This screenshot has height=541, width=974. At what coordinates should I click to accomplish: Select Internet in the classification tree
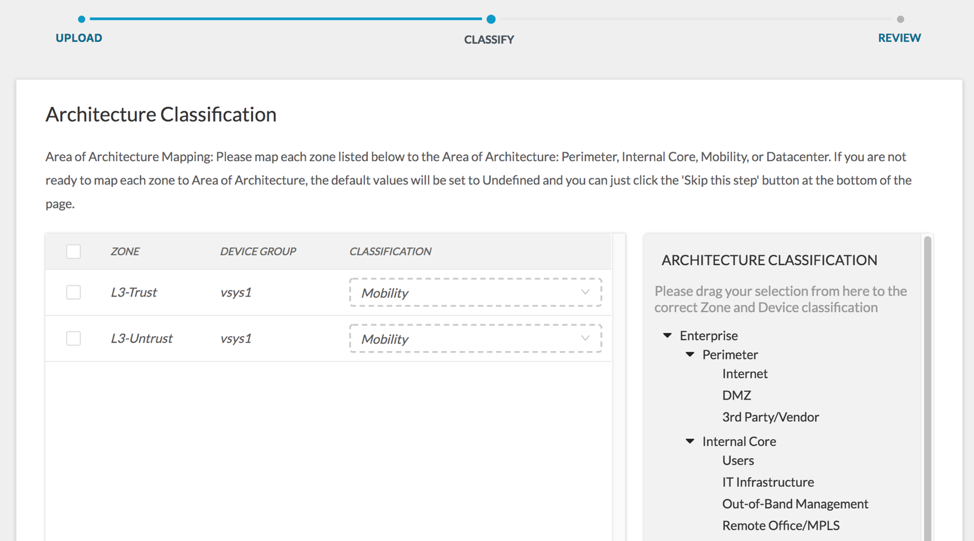click(x=745, y=374)
